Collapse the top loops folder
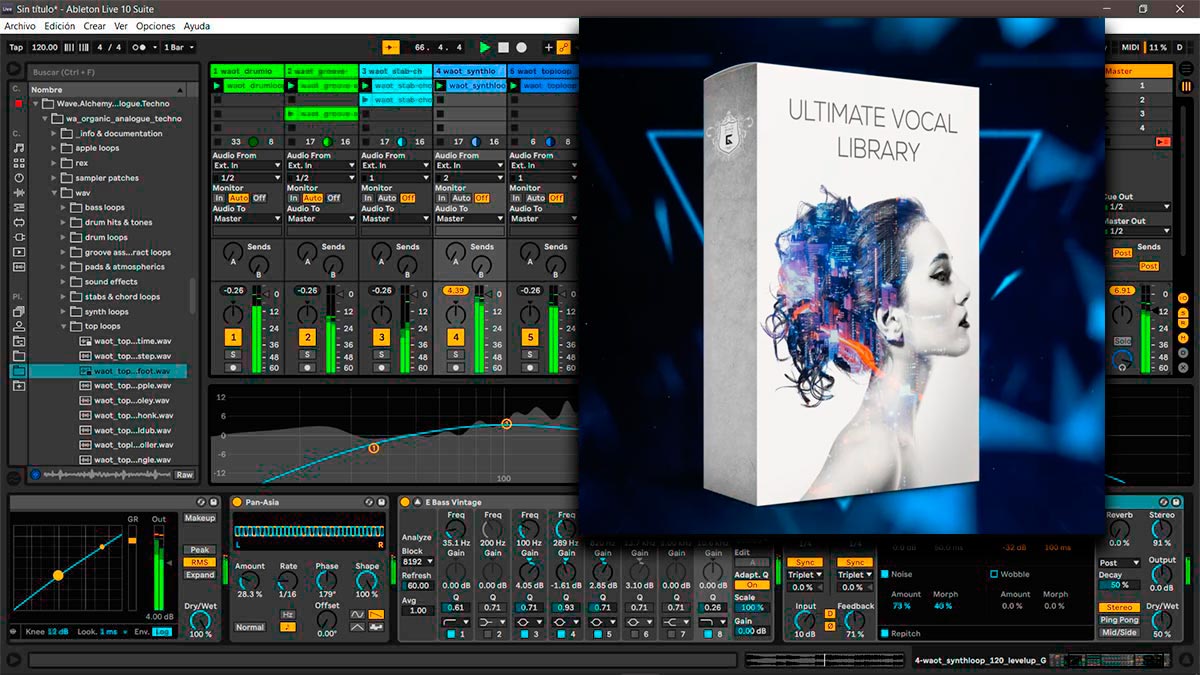Screen dimensions: 1200x675 (x=64, y=326)
